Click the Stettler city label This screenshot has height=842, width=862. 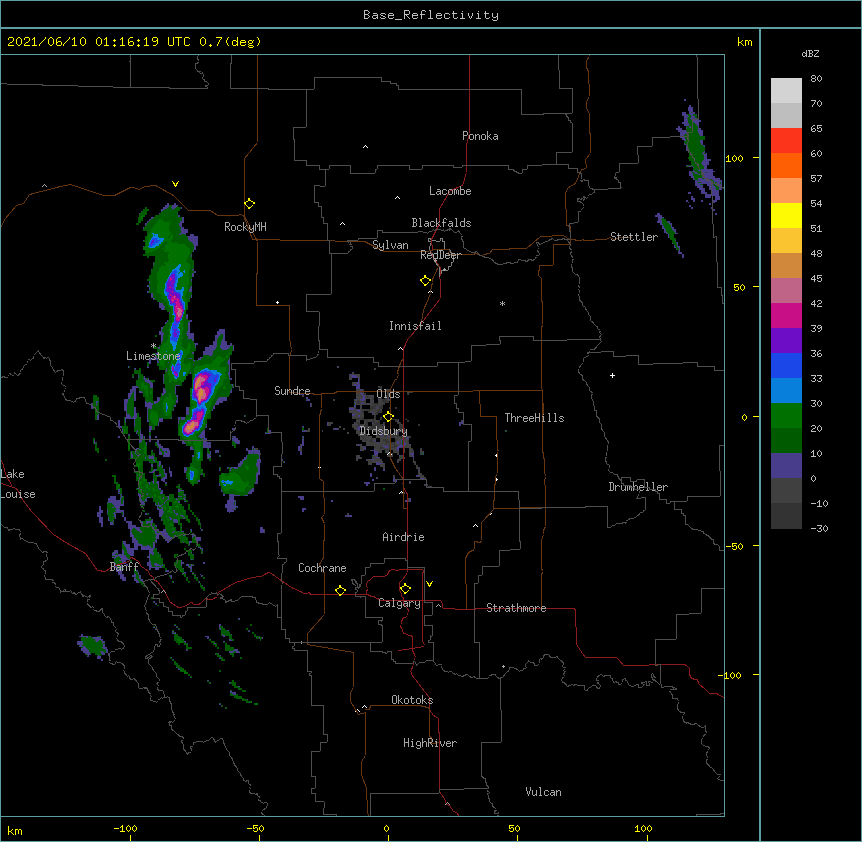634,237
